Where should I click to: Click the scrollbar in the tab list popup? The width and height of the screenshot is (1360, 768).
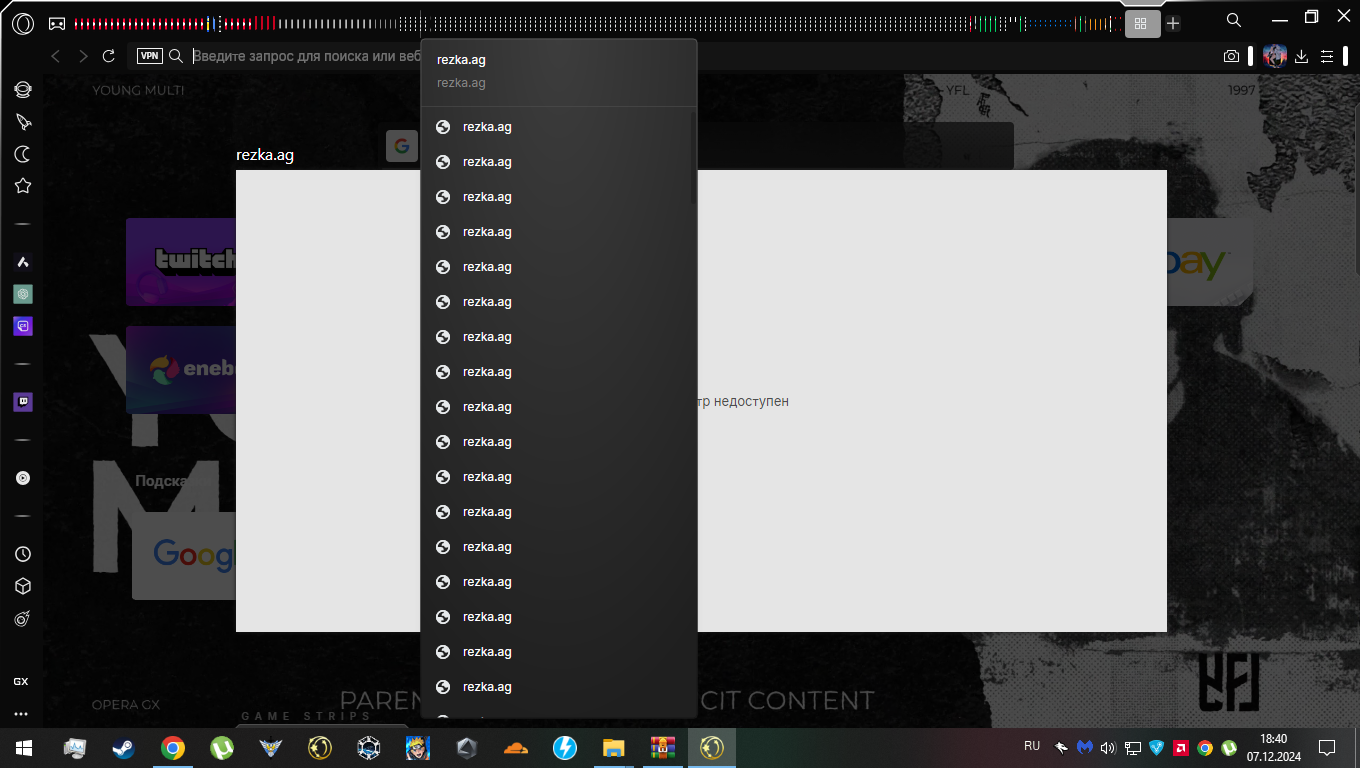click(x=692, y=157)
